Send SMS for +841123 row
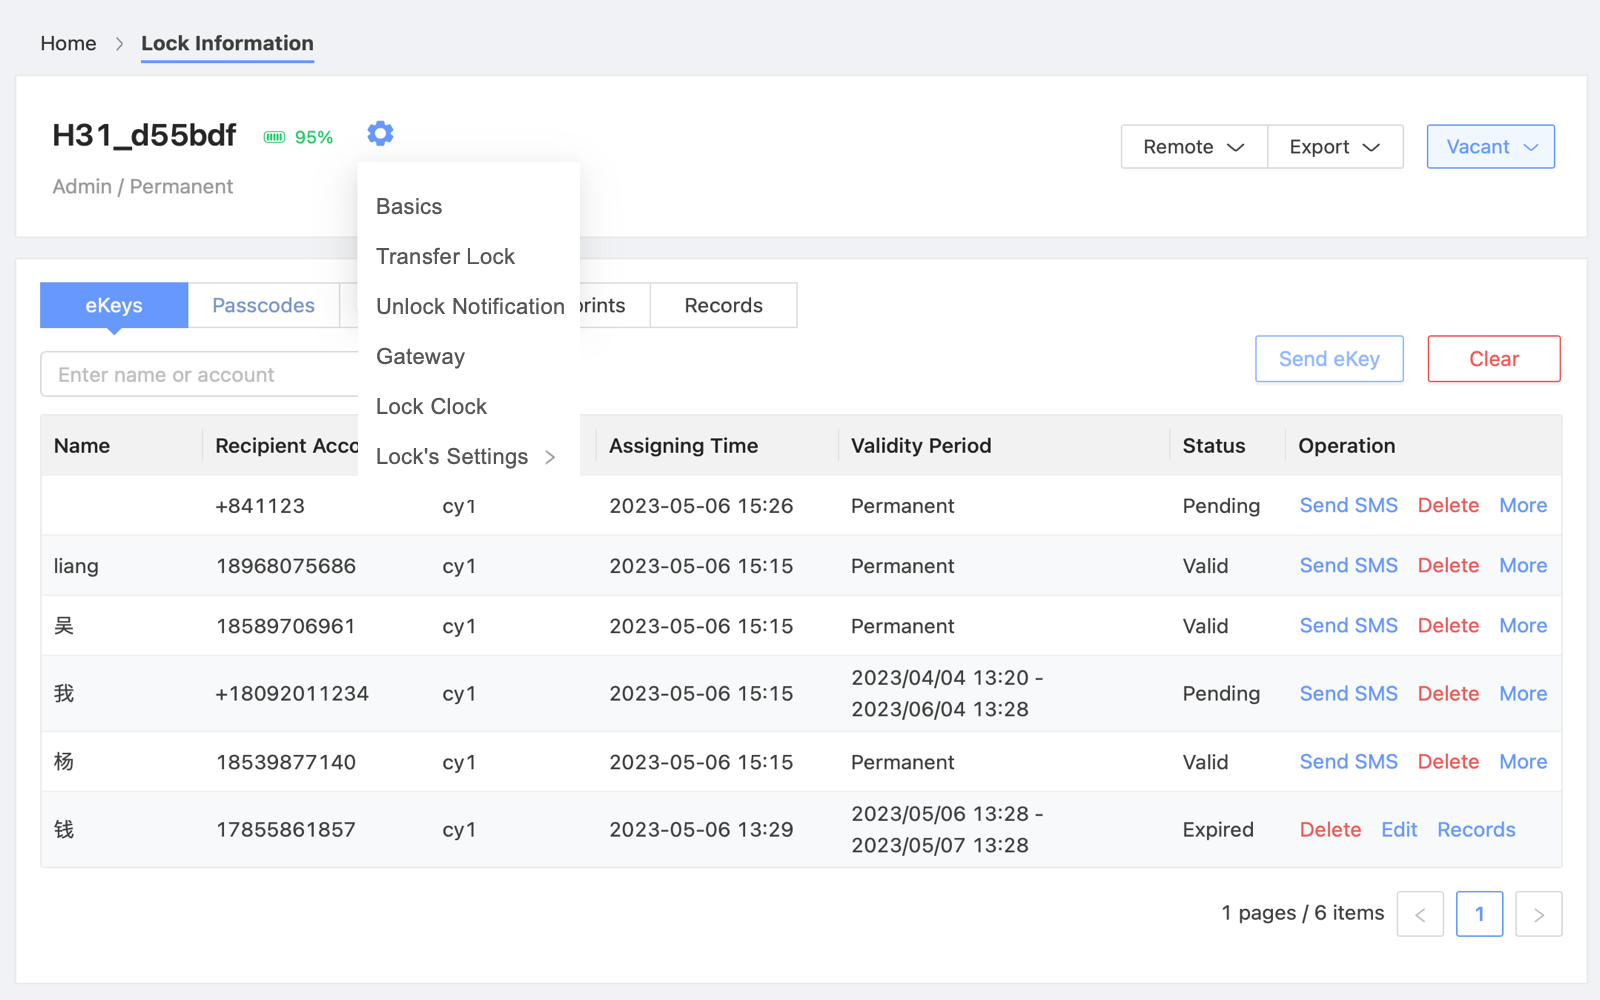Viewport: 1600px width, 1000px height. pos(1348,506)
